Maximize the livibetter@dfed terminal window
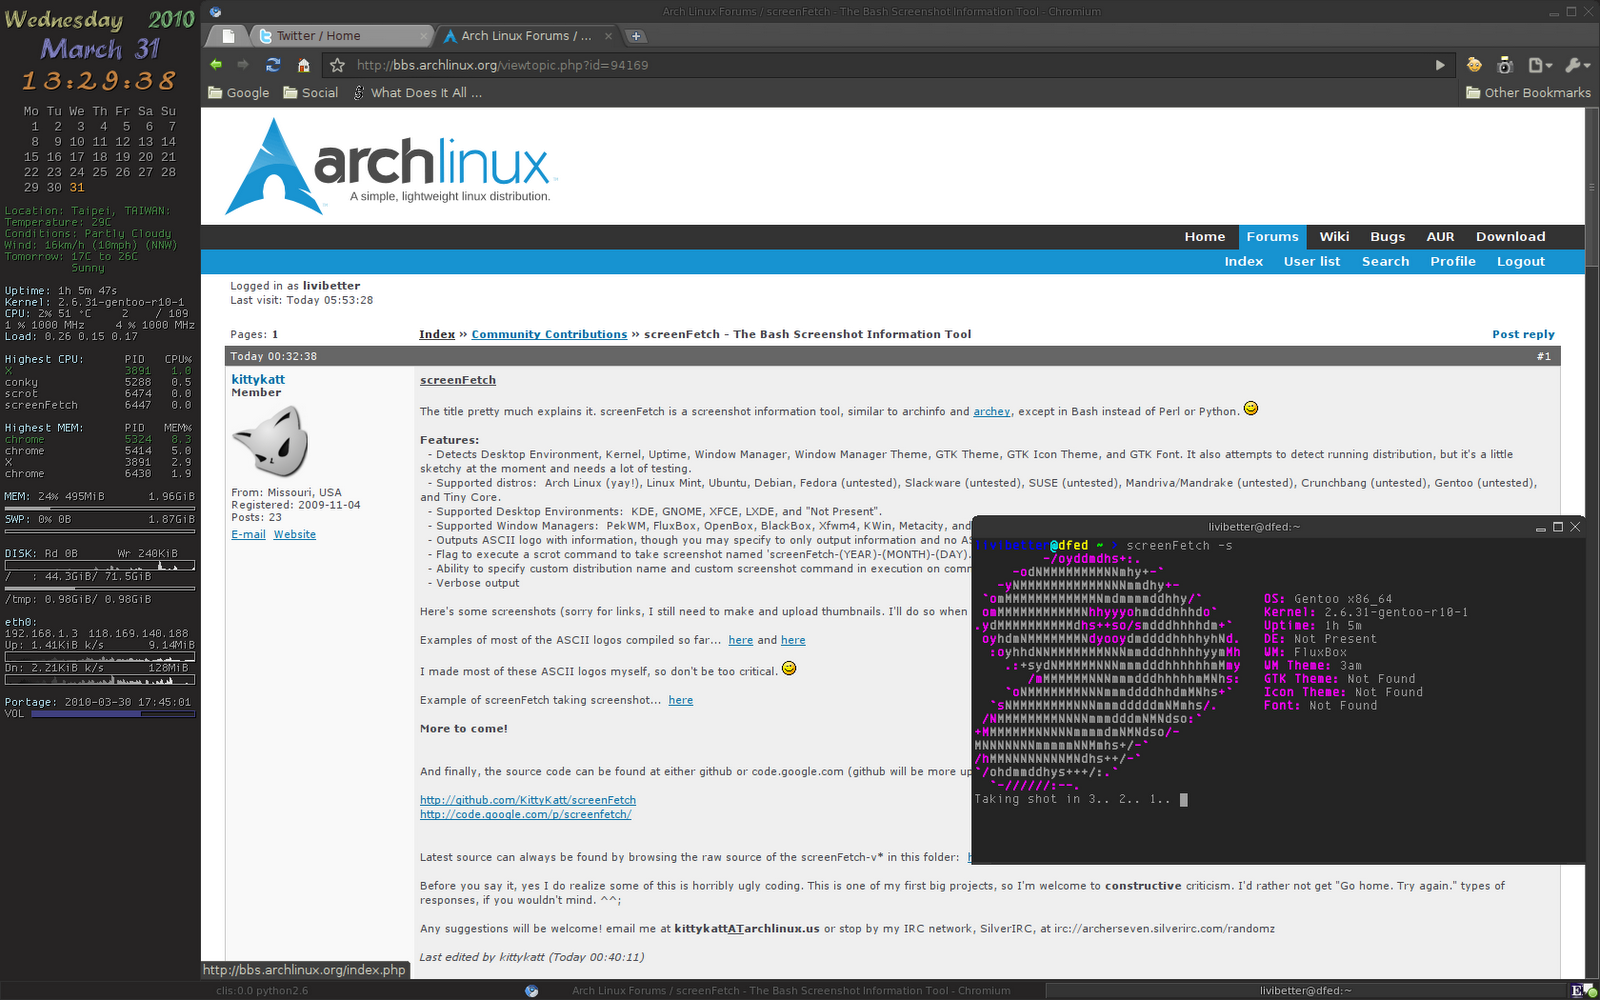The image size is (1600, 1000). pyautogui.click(x=1558, y=527)
